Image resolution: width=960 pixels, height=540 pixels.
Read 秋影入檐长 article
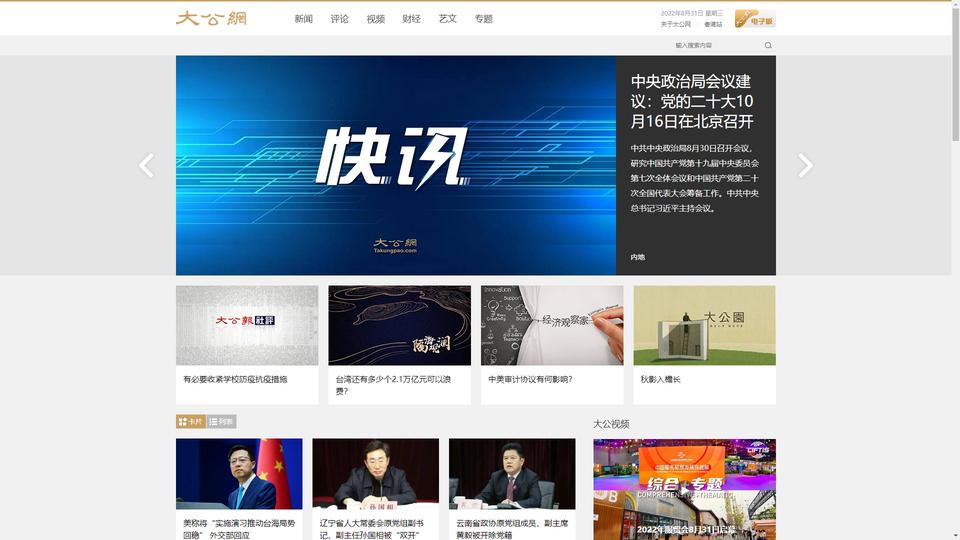[x=660, y=380]
